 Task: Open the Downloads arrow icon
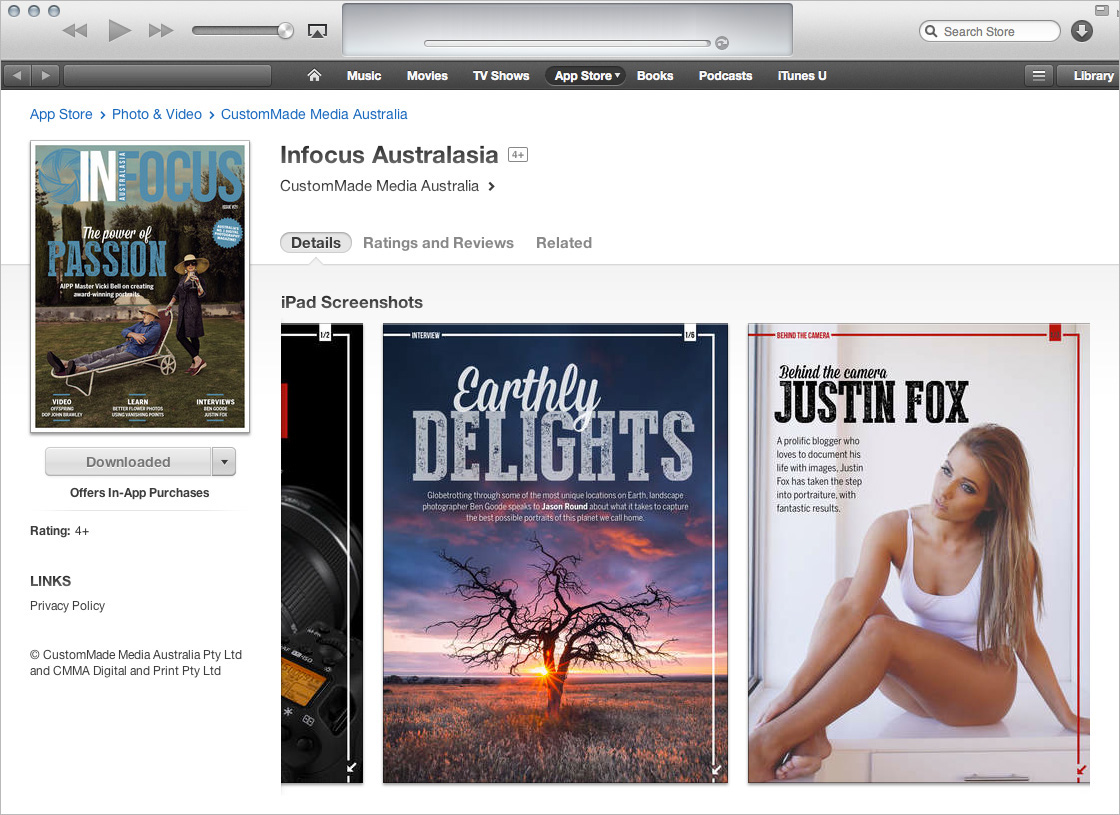(x=1081, y=31)
